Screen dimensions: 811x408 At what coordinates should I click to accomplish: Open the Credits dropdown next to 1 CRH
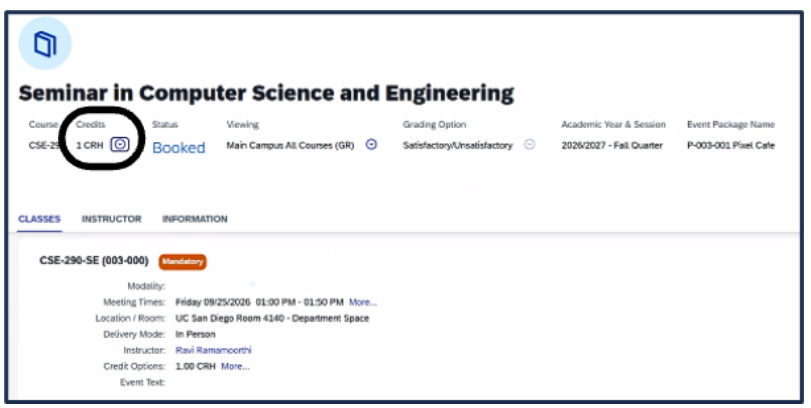tap(120, 145)
